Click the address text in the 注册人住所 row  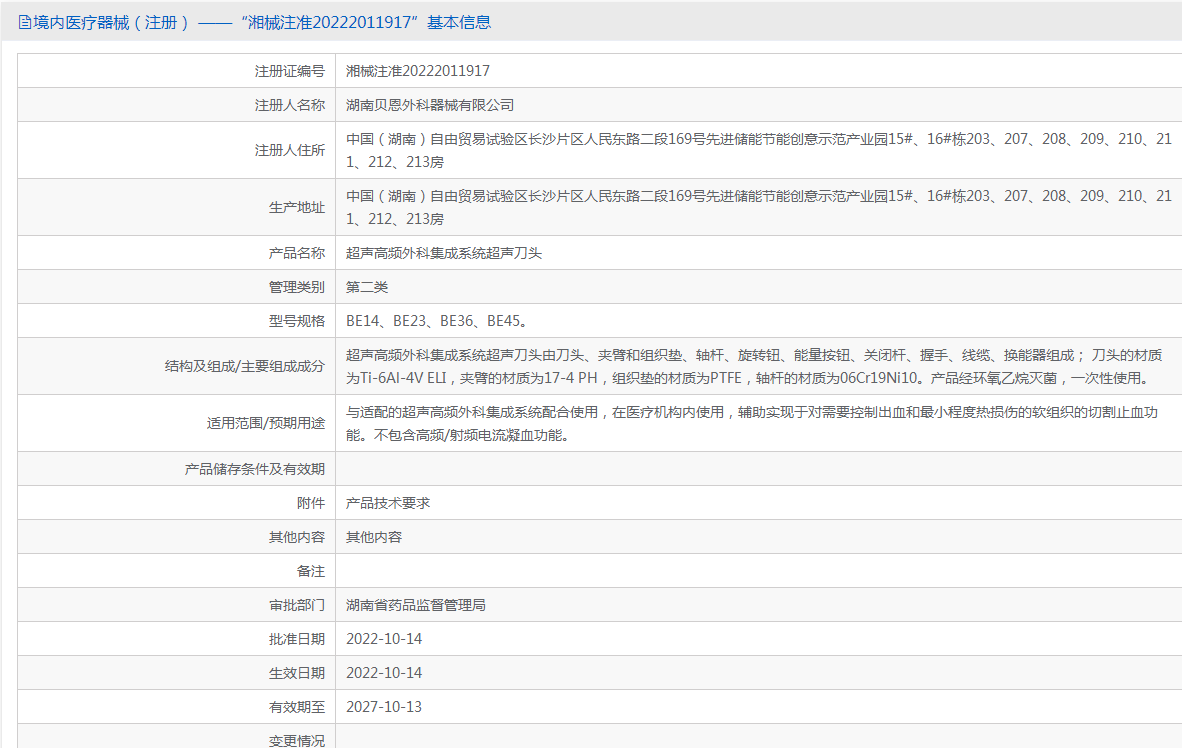(759, 150)
